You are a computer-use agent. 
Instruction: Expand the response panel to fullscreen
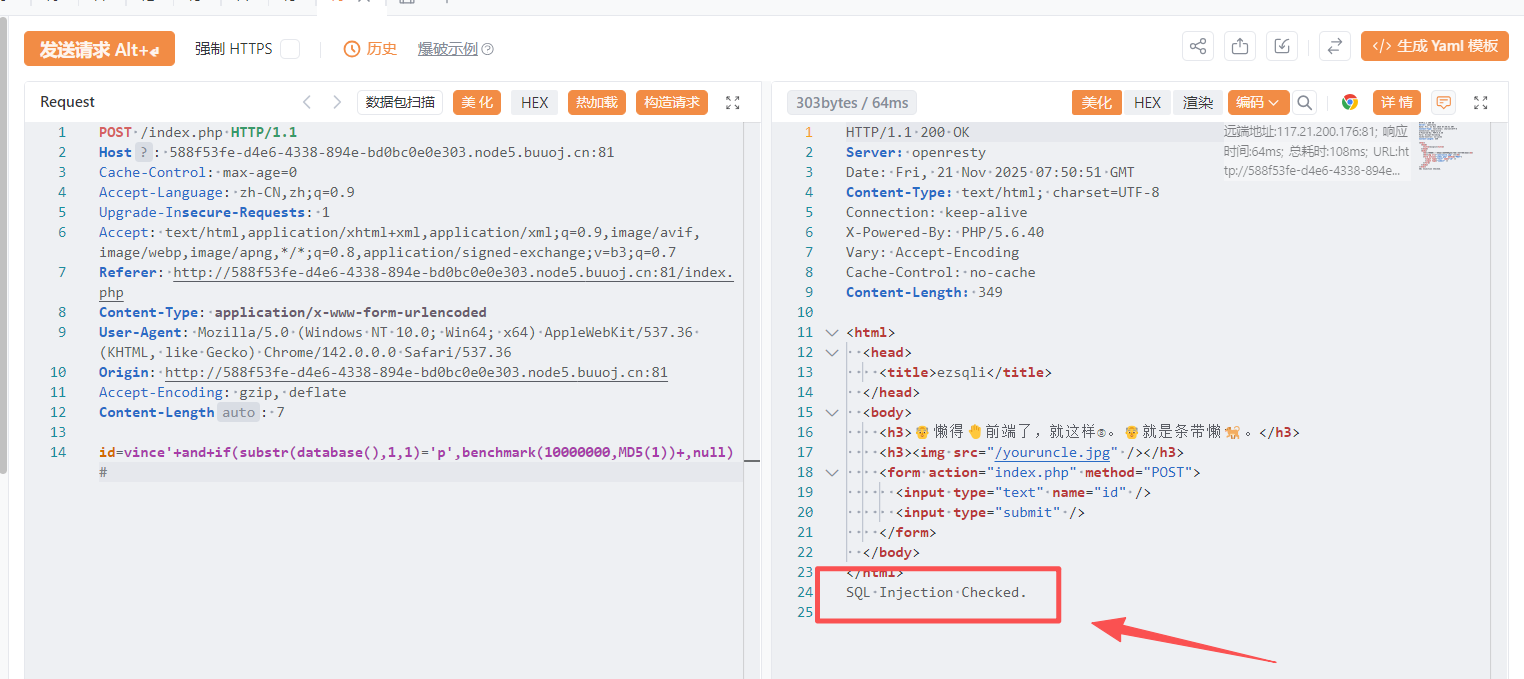coord(1481,102)
